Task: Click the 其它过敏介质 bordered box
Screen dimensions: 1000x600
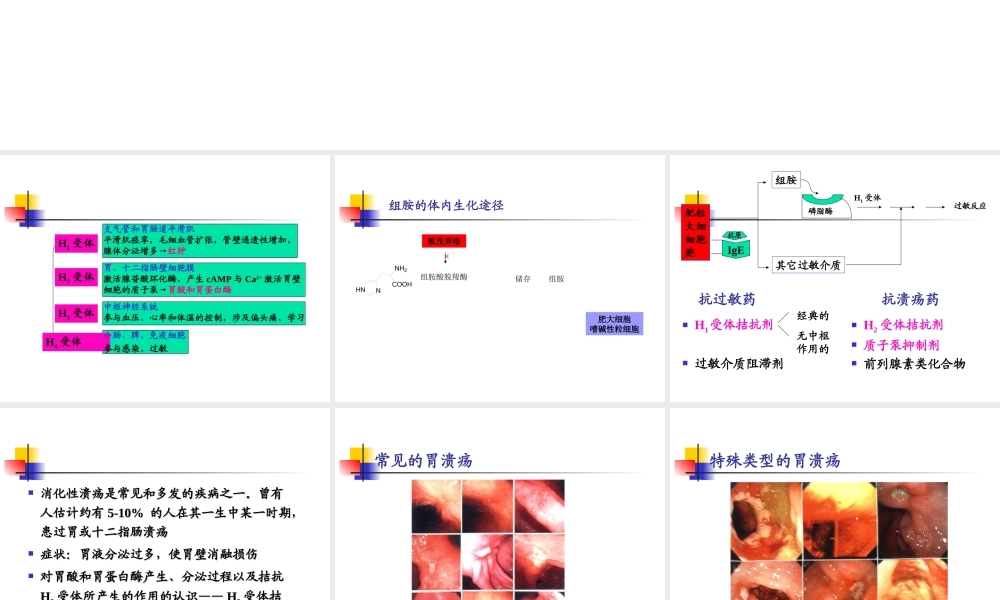Action: click(809, 265)
